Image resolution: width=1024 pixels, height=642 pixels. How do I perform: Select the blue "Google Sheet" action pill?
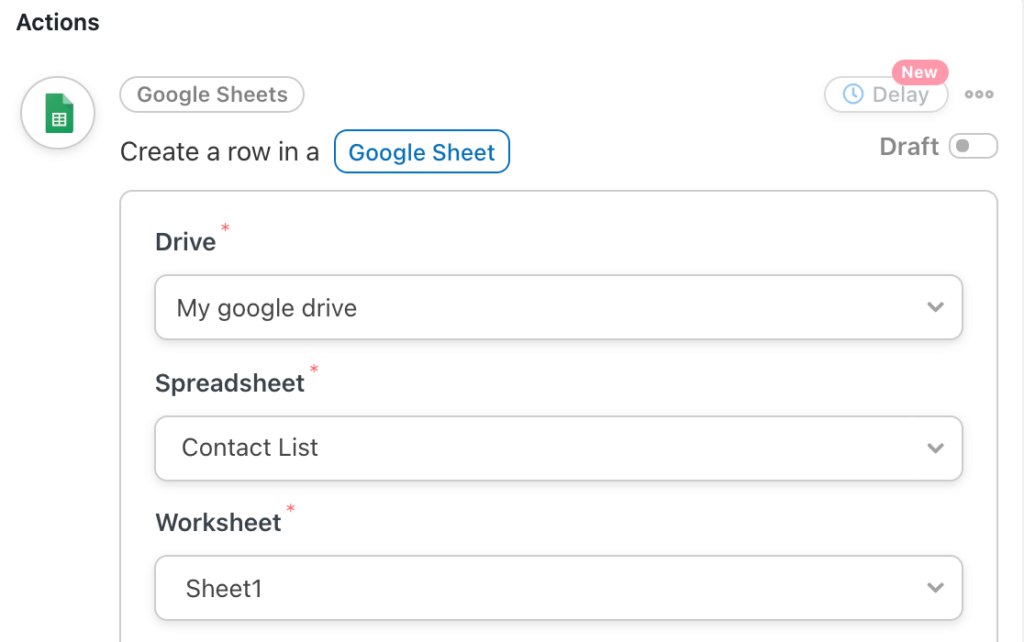tap(422, 152)
